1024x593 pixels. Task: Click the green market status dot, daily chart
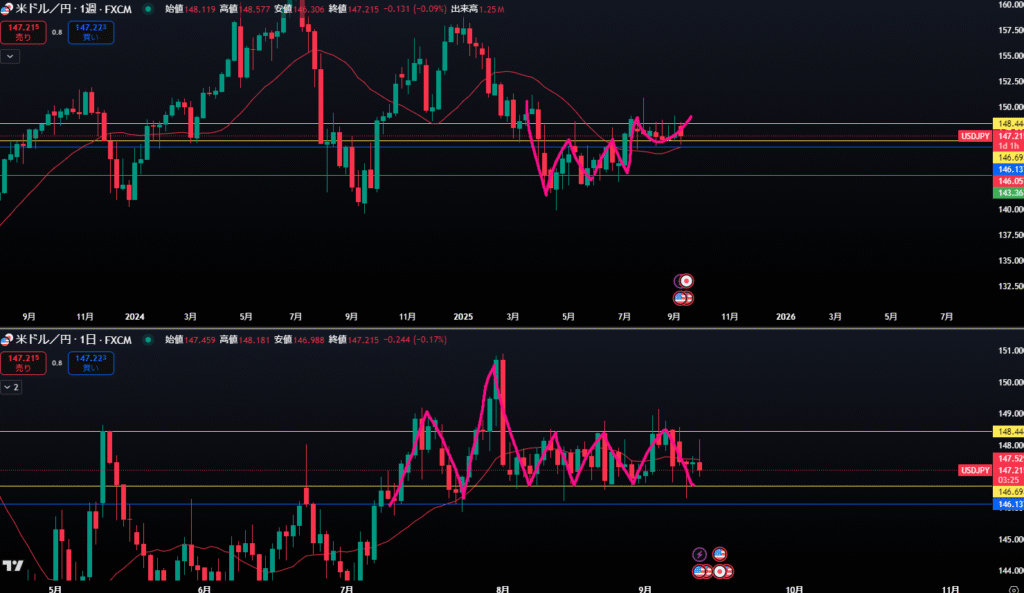tap(148, 340)
